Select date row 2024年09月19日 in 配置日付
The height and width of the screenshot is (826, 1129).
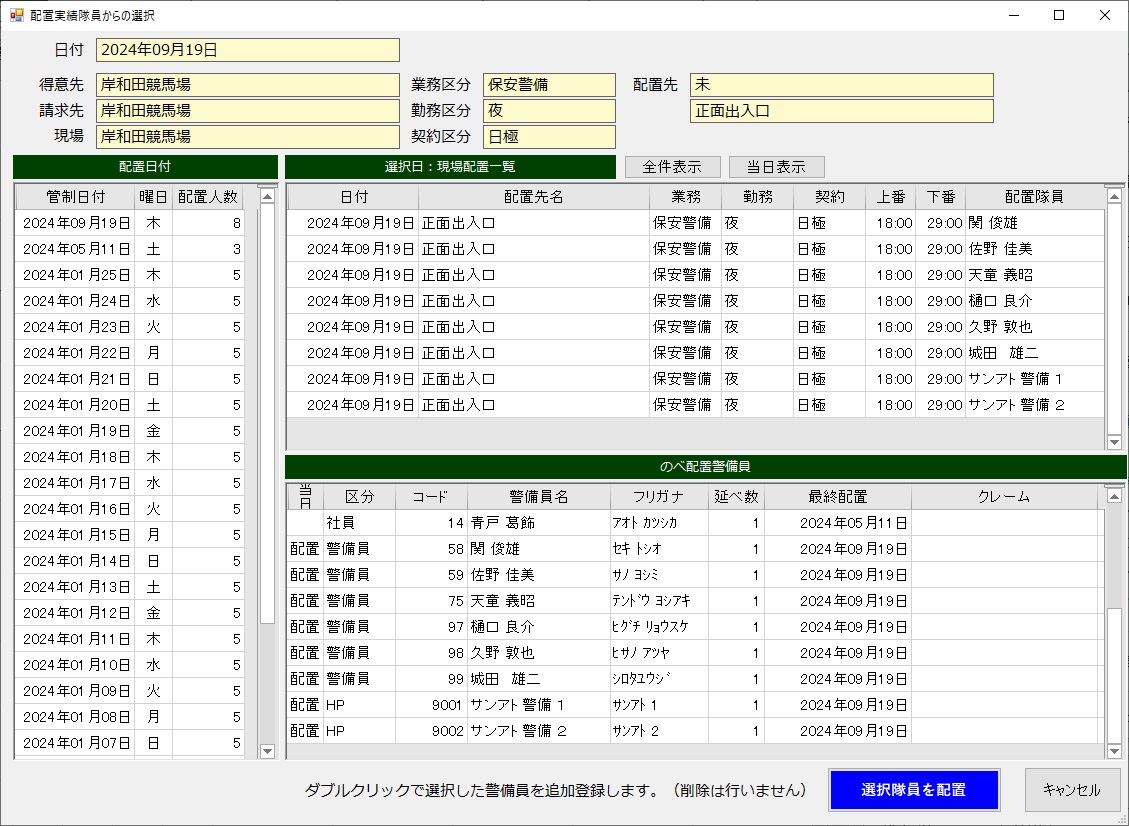click(130, 223)
